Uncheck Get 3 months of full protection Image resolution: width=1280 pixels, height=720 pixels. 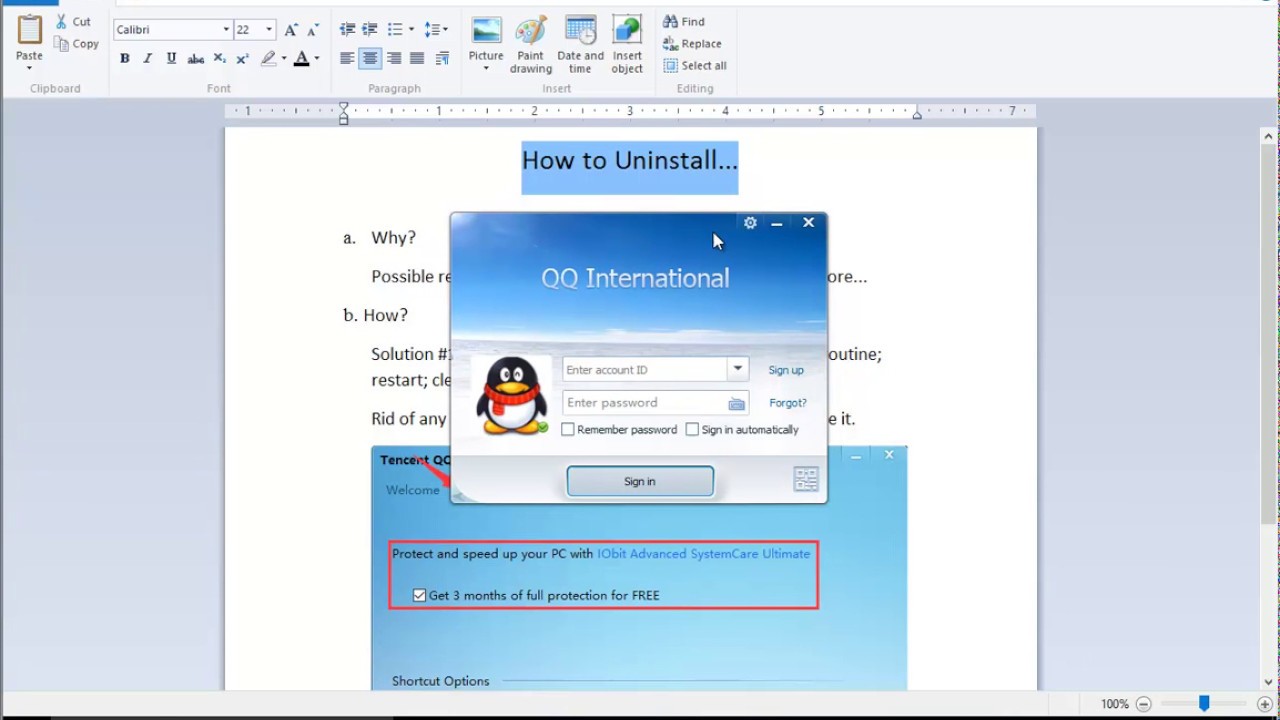(420, 595)
